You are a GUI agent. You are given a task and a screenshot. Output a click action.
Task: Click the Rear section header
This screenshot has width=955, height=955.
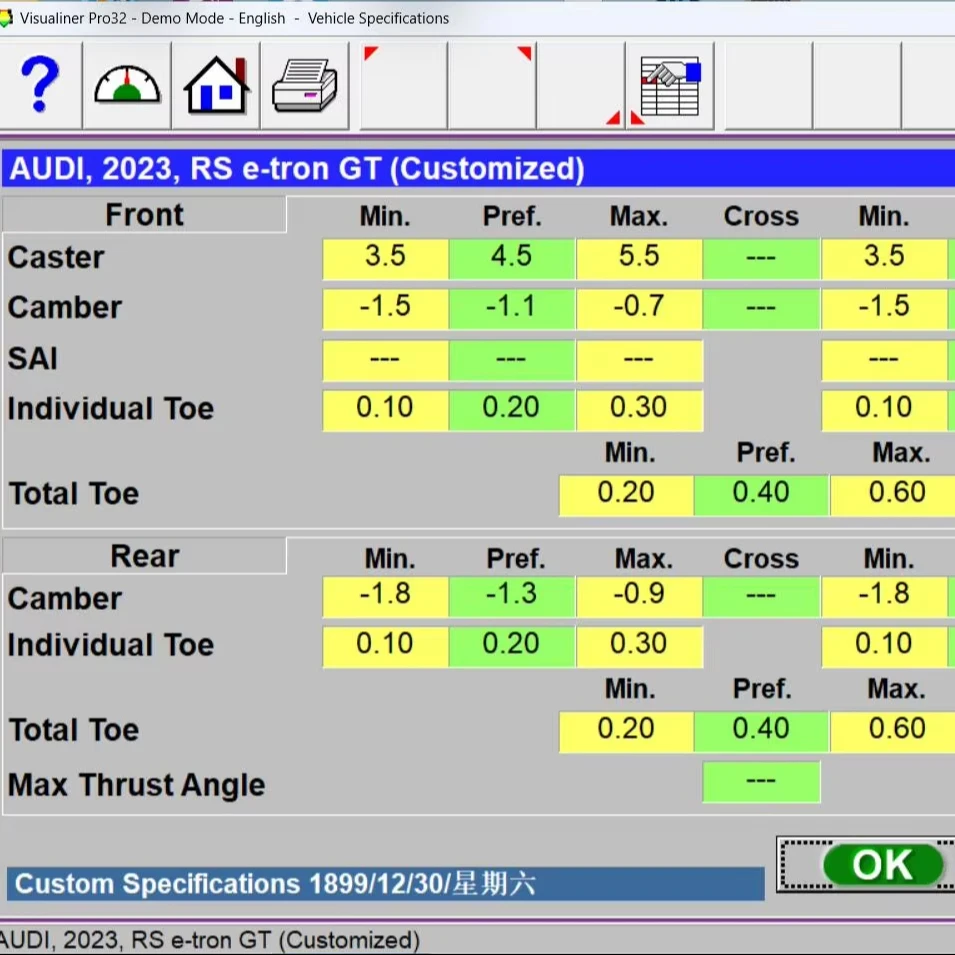click(x=145, y=555)
